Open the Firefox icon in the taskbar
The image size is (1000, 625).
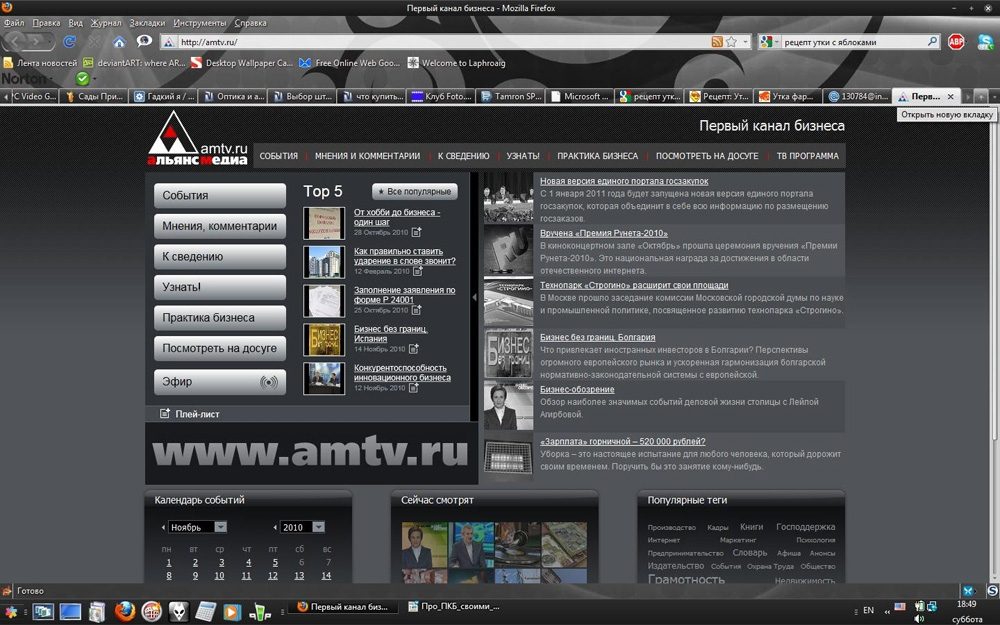coord(124,610)
